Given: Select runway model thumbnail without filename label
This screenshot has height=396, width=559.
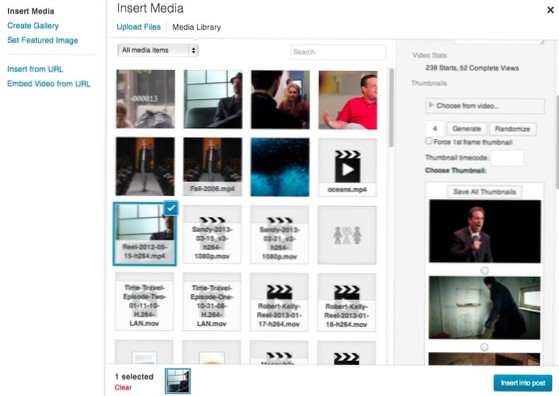Looking at the screenshot, I should point(145,166).
